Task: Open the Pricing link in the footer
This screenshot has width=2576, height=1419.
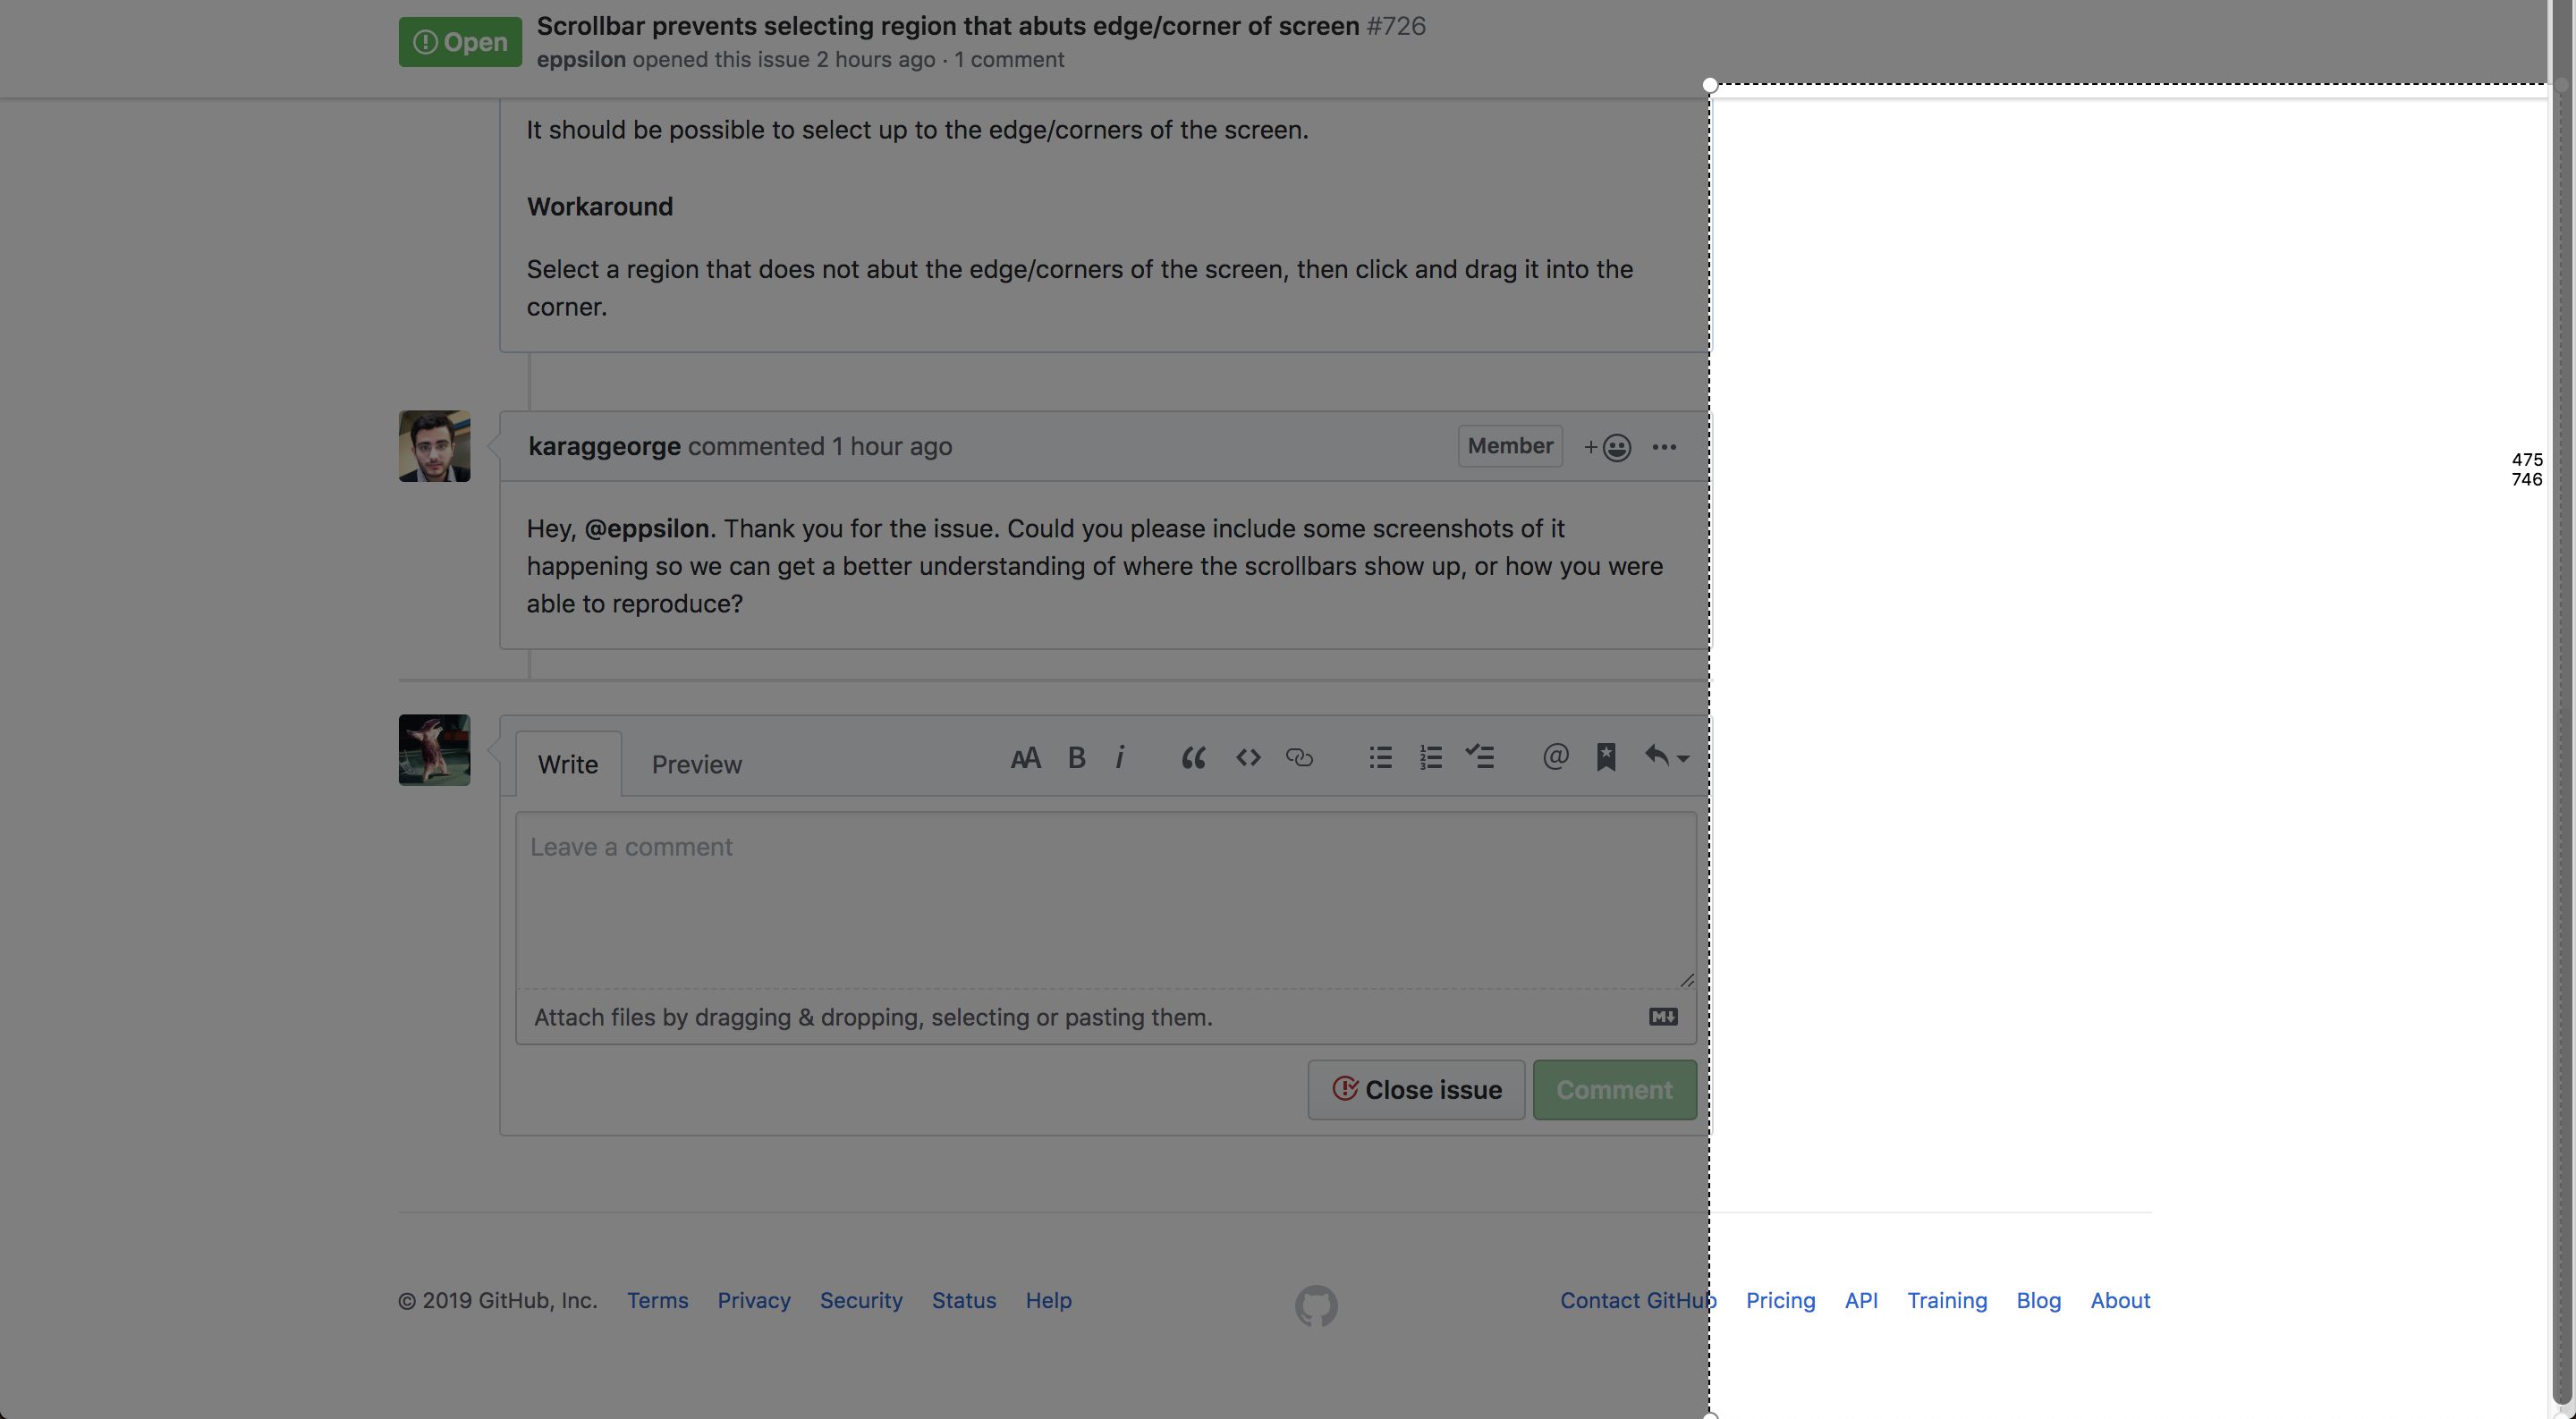Action: [x=1780, y=1300]
